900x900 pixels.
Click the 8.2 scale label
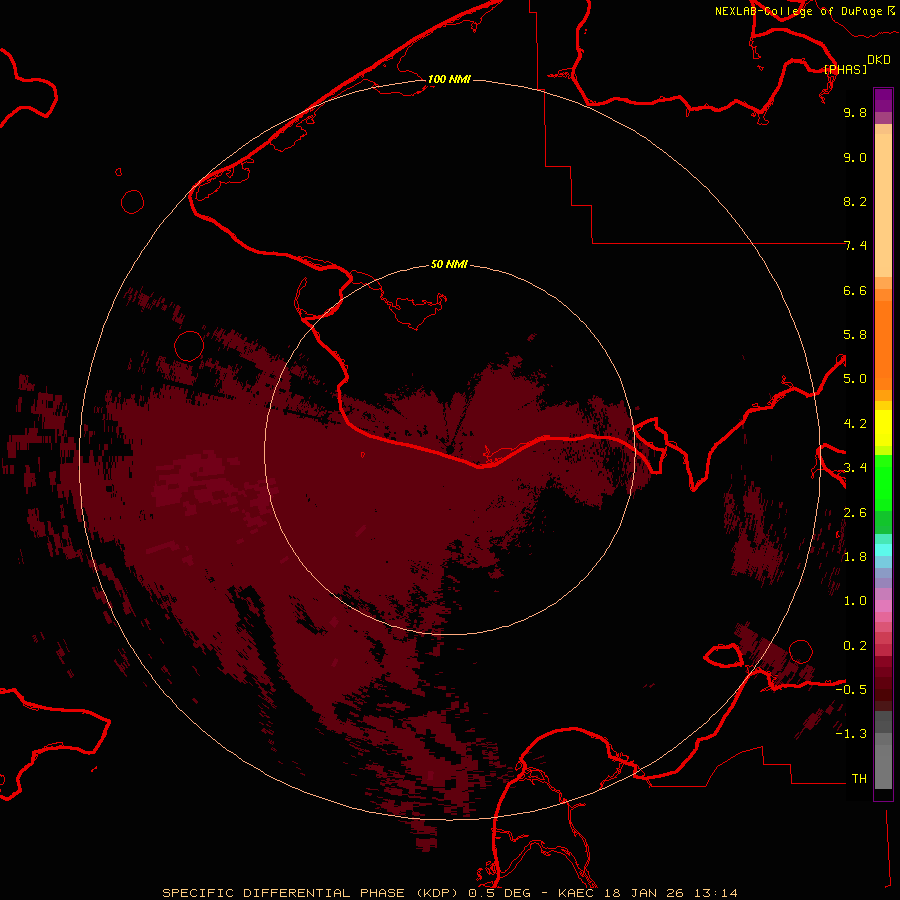(855, 201)
